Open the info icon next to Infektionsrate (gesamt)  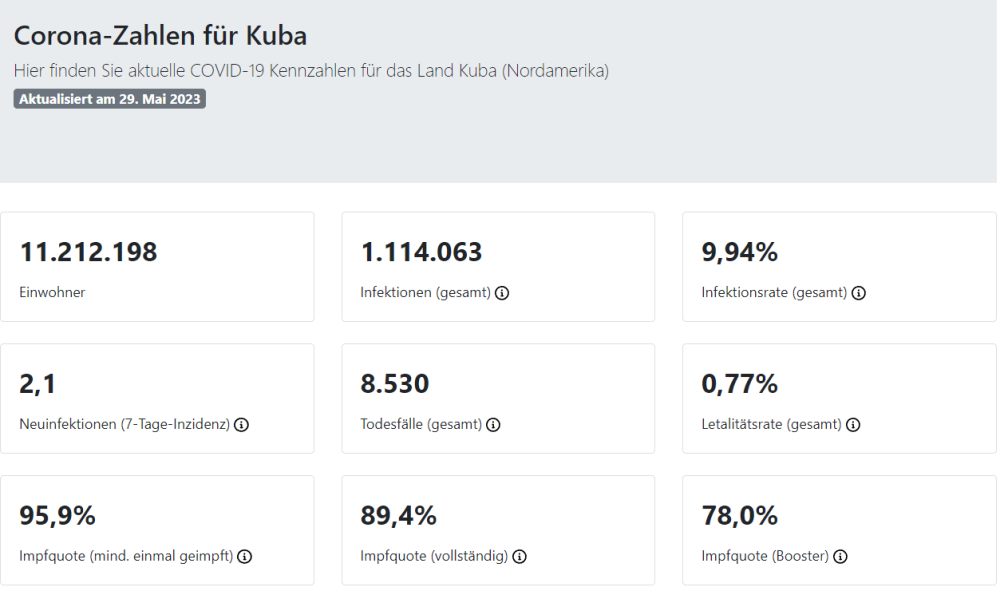(x=858, y=293)
